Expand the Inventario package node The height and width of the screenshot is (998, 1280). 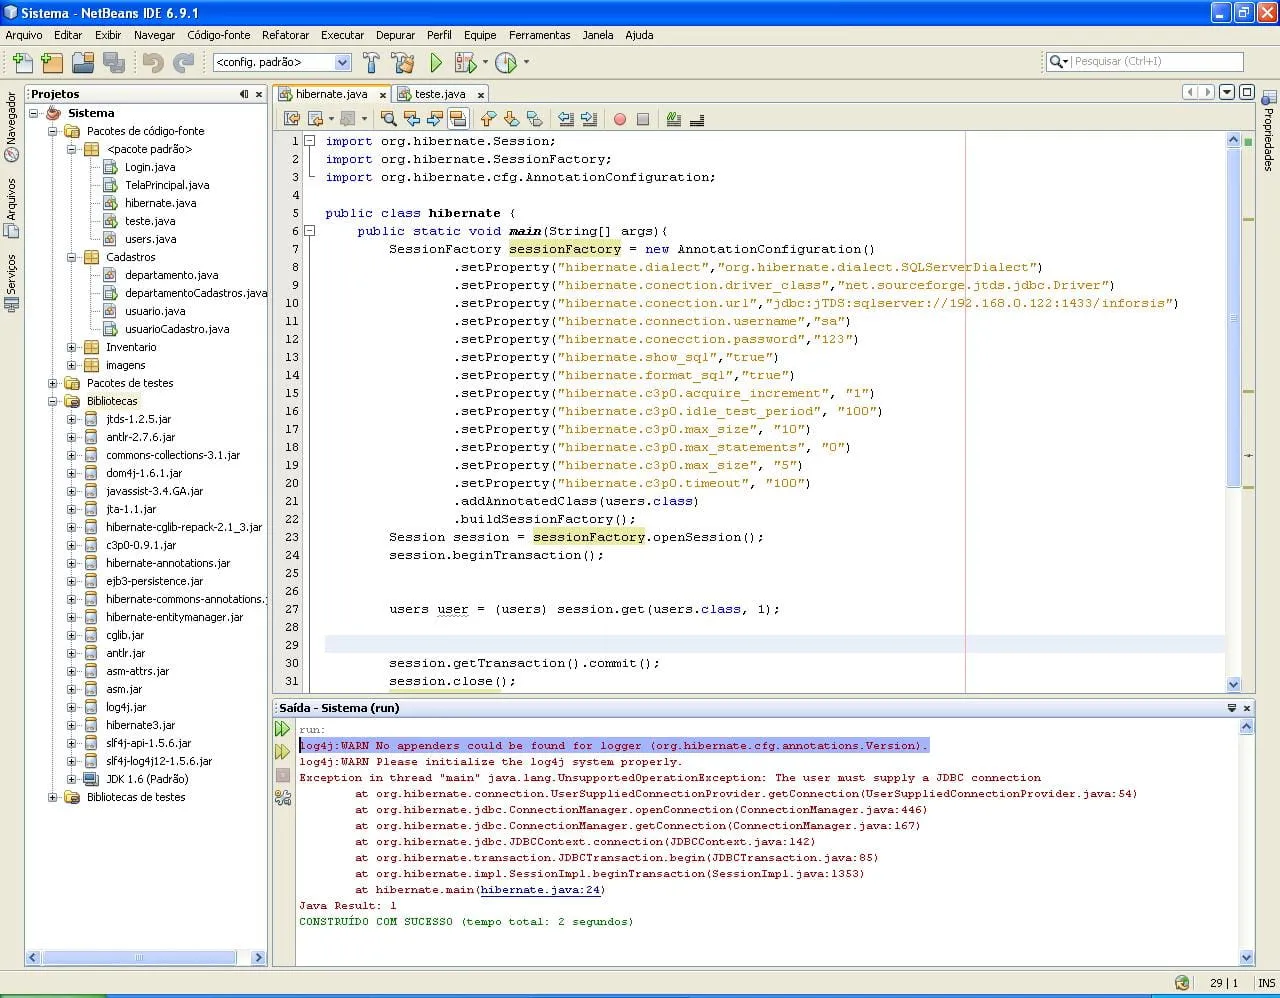71,347
